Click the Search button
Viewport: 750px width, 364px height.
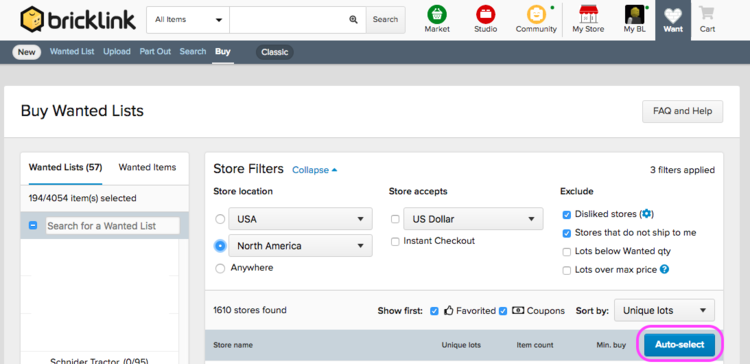(386, 20)
